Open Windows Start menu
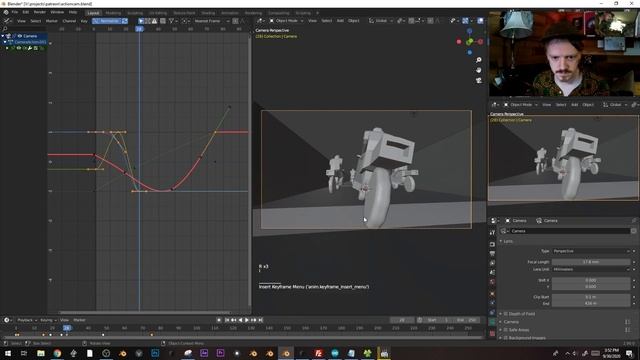Viewport: 640px width, 360px height. point(8,353)
